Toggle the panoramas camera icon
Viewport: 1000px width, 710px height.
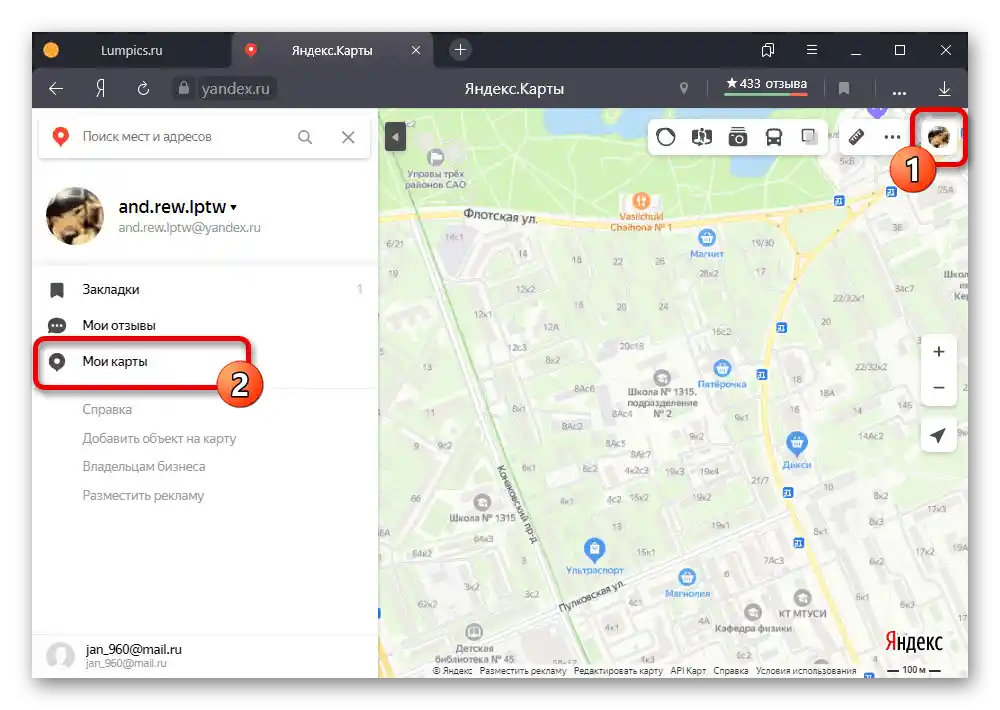(x=738, y=137)
